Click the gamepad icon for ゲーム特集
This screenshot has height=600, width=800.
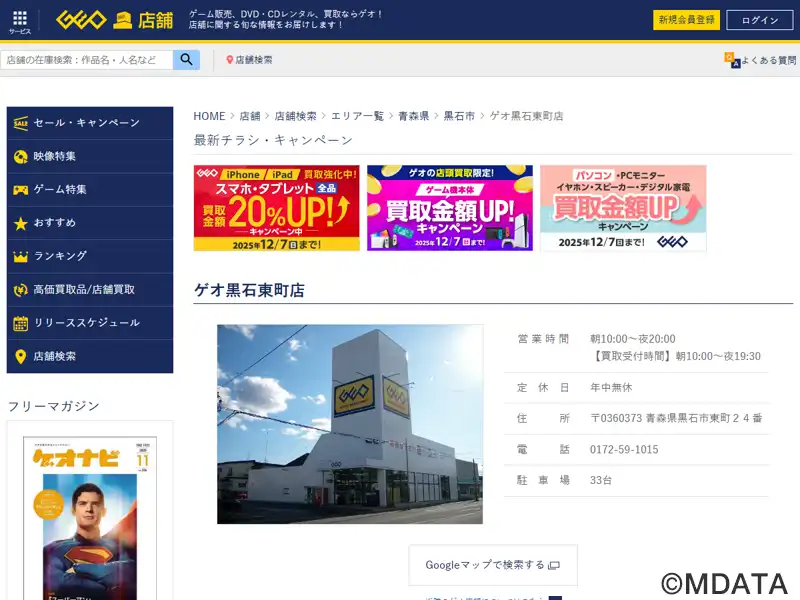[20, 190]
